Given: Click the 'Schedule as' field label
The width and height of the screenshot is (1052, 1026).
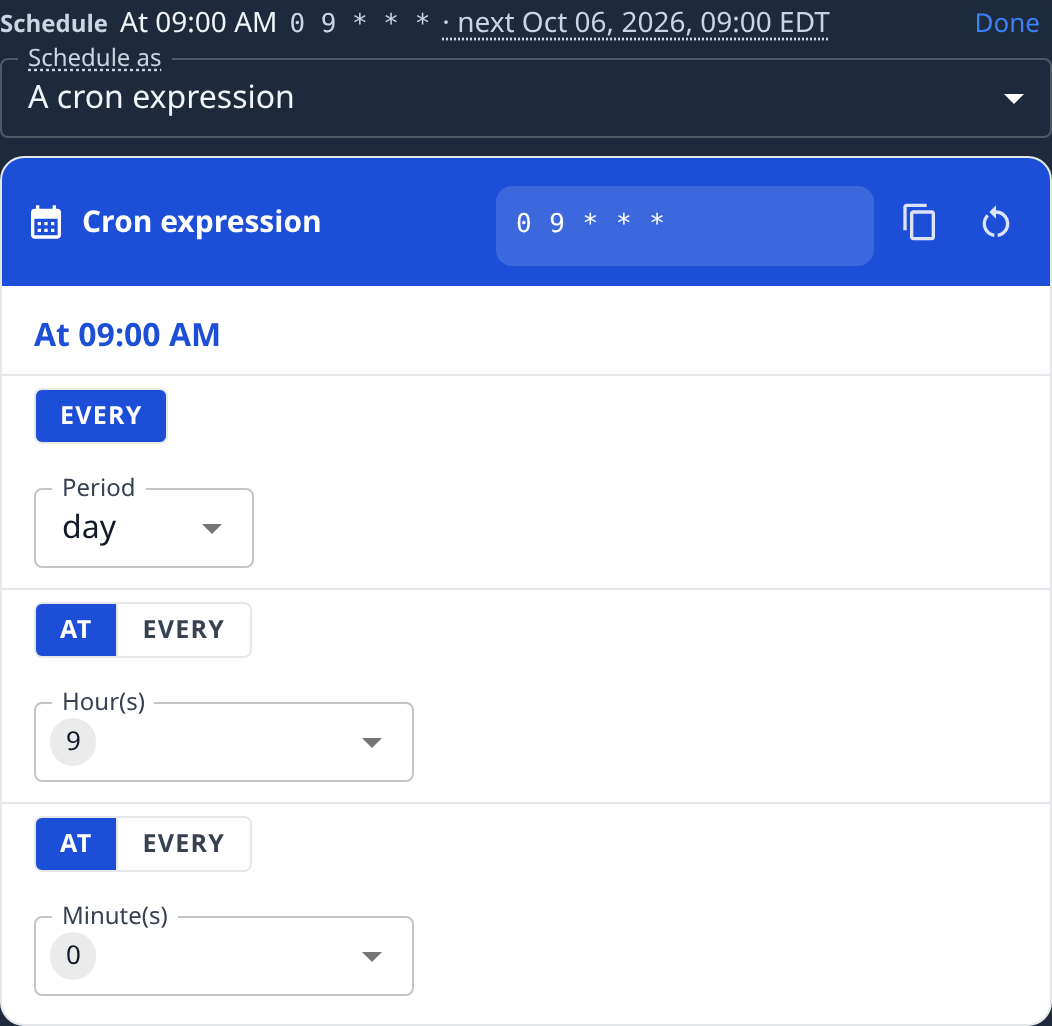Looking at the screenshot, I should coord(95,58).
